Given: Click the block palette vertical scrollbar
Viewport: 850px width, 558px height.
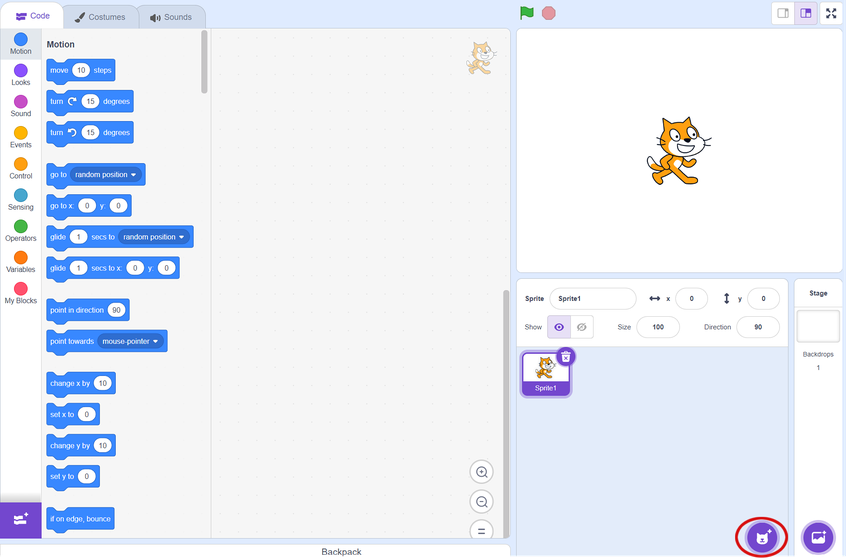Looking at the screenshot, I should 205,62.
